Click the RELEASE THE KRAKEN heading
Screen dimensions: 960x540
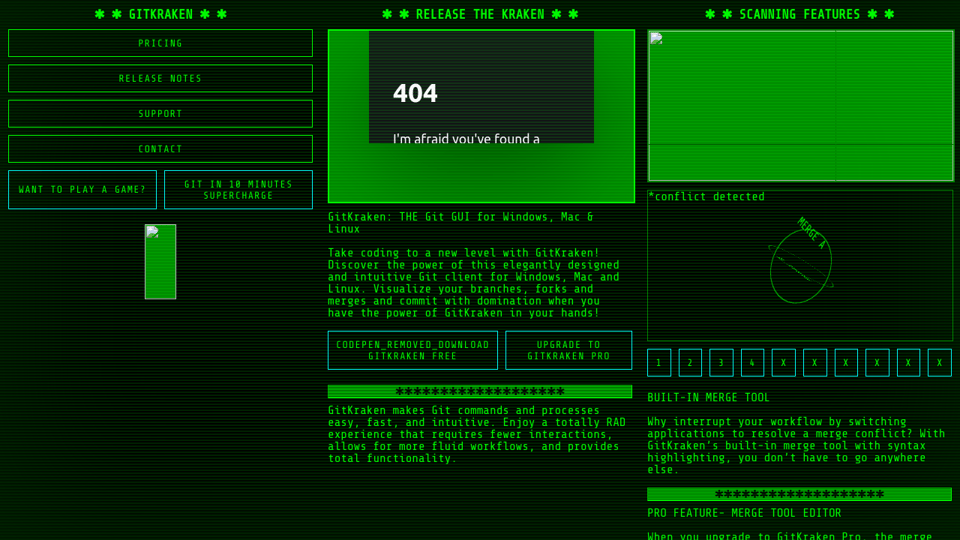click(x=480, y=14)
